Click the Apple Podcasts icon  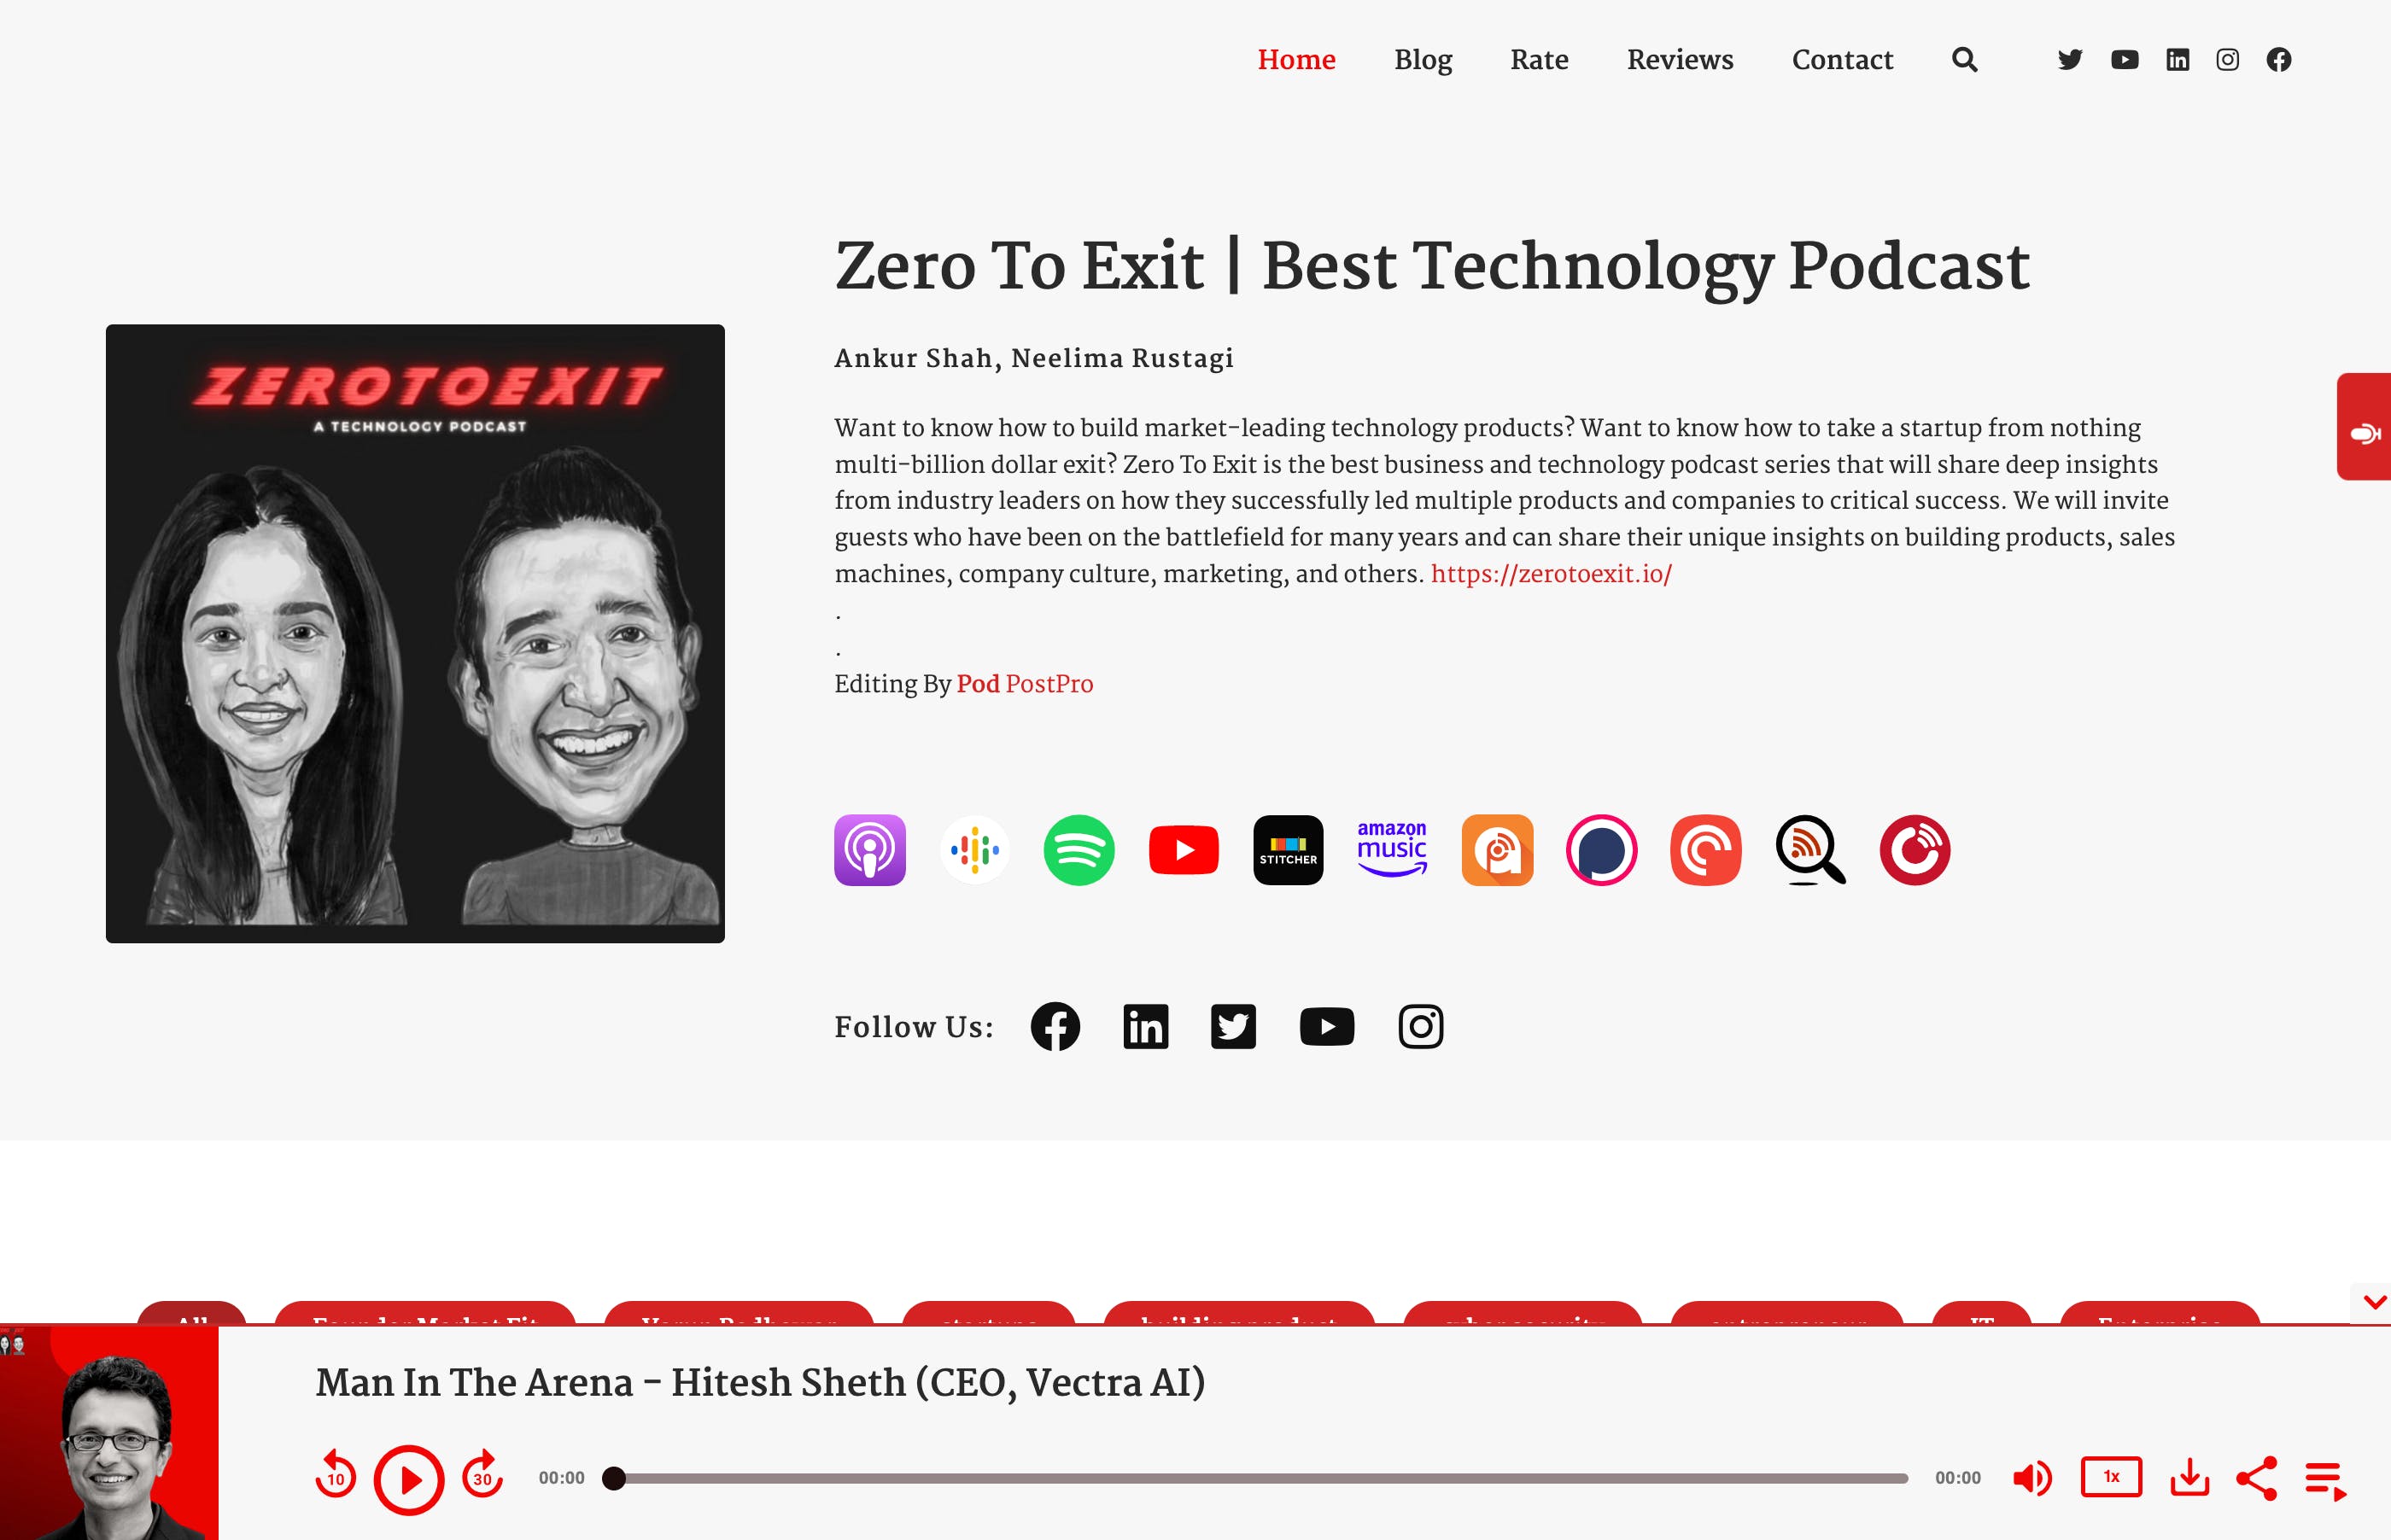[x=869, y=850]
